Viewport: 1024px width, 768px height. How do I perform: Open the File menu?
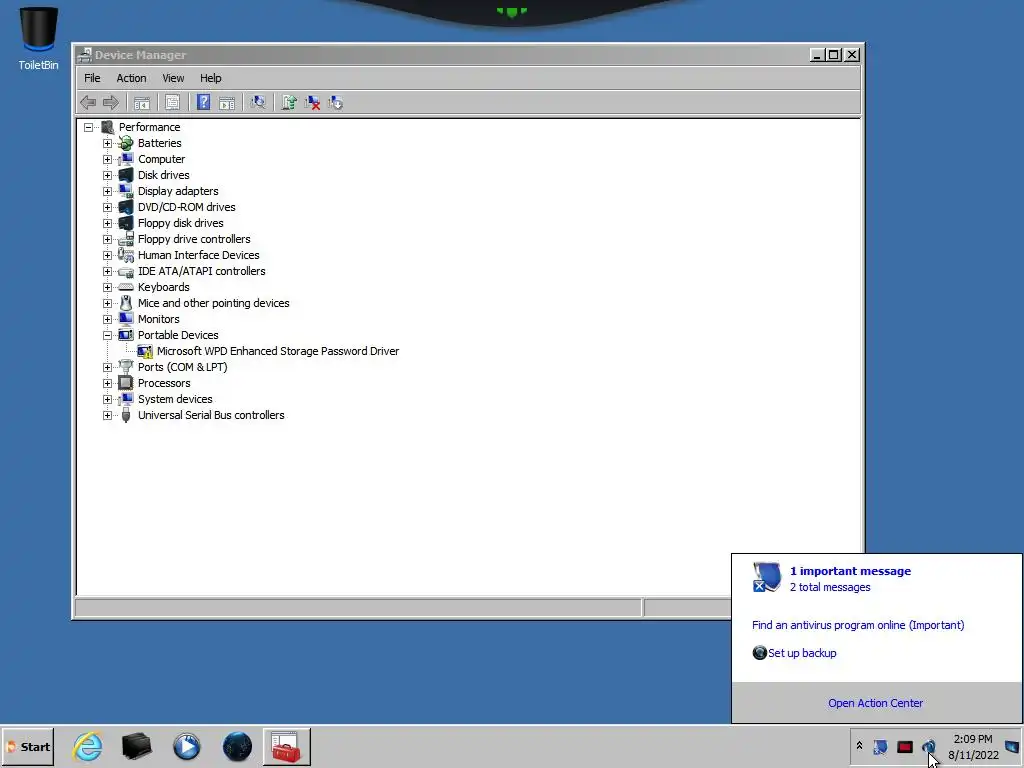92,78
